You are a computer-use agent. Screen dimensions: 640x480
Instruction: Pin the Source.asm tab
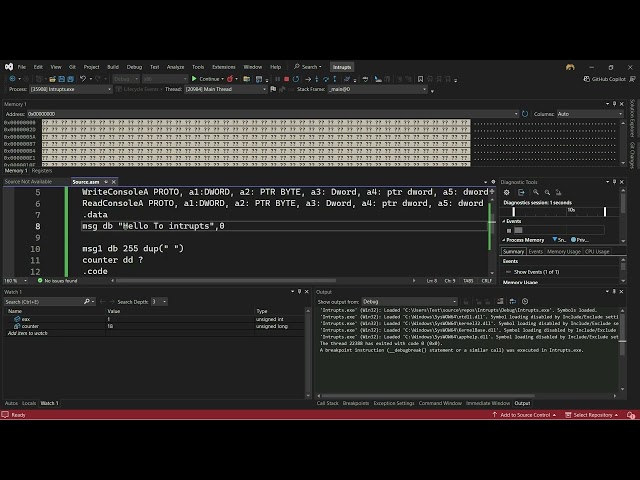click(x=106, y=182)
